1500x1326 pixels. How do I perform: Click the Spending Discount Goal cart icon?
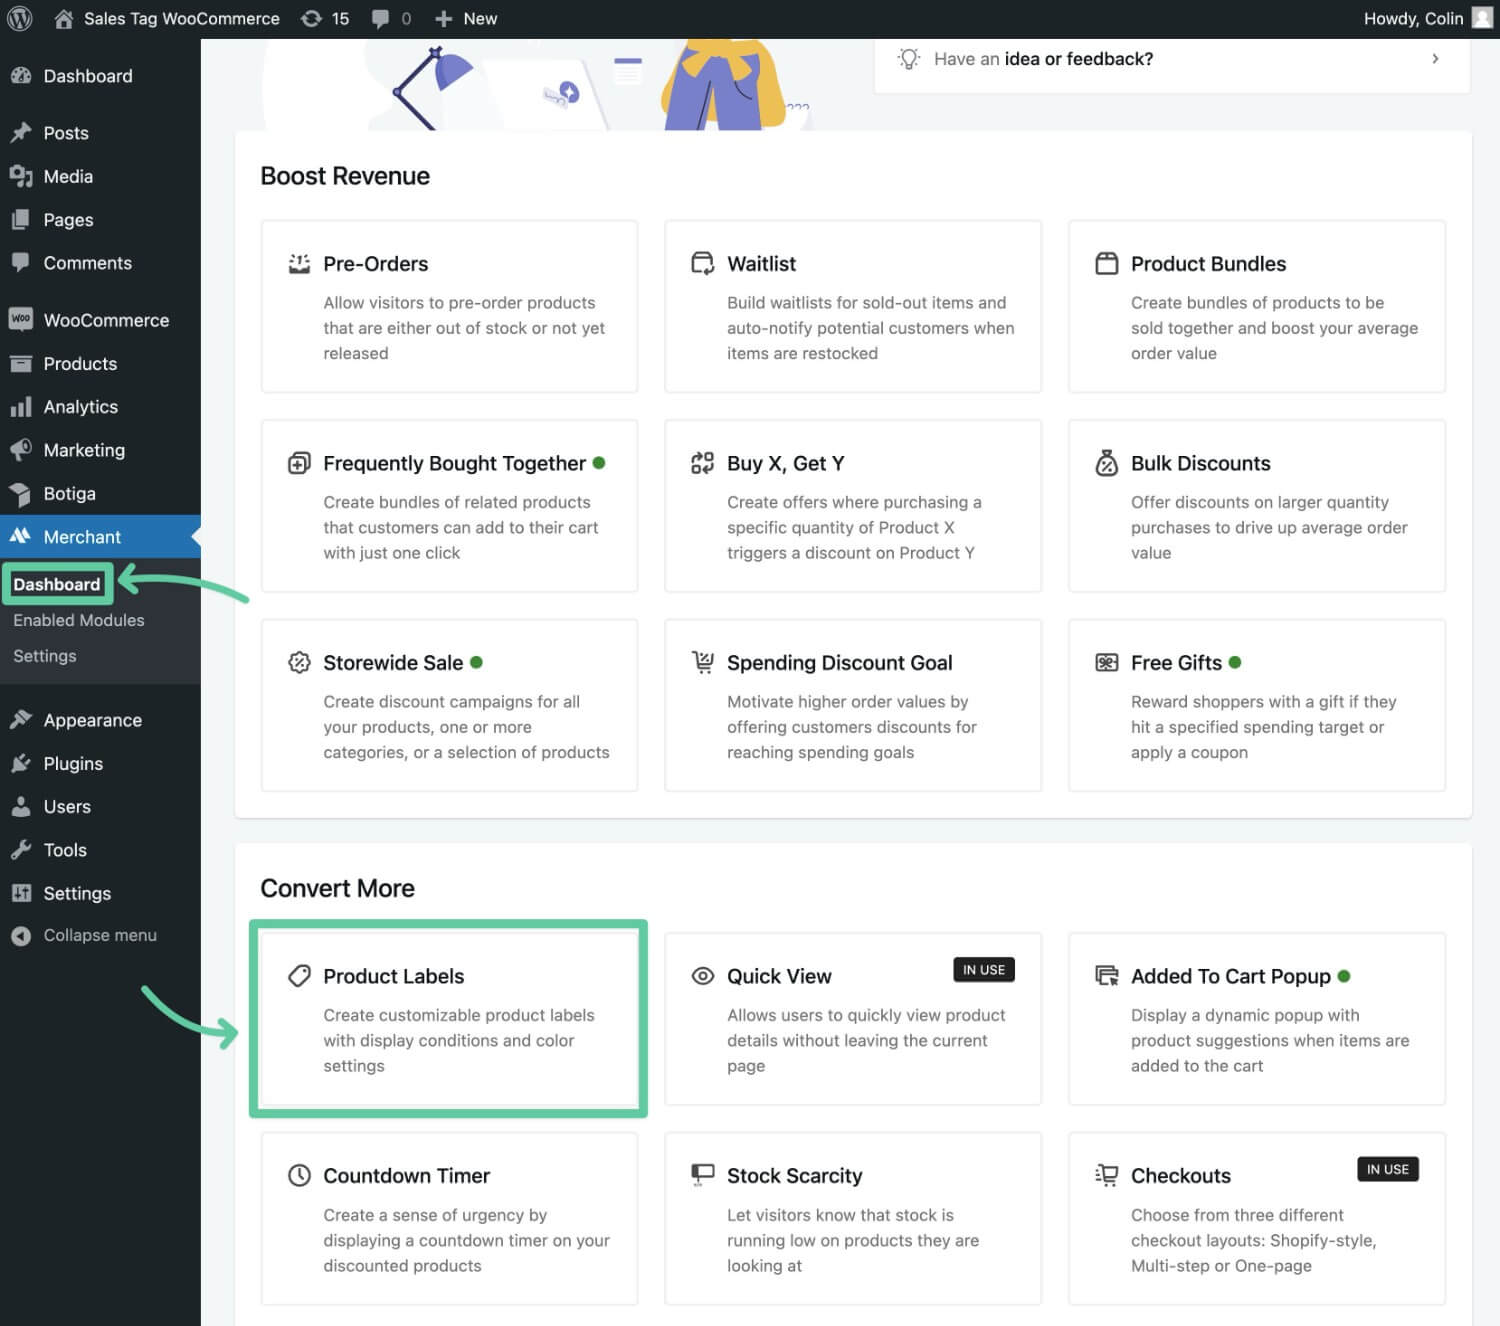(x=703, y=662)
